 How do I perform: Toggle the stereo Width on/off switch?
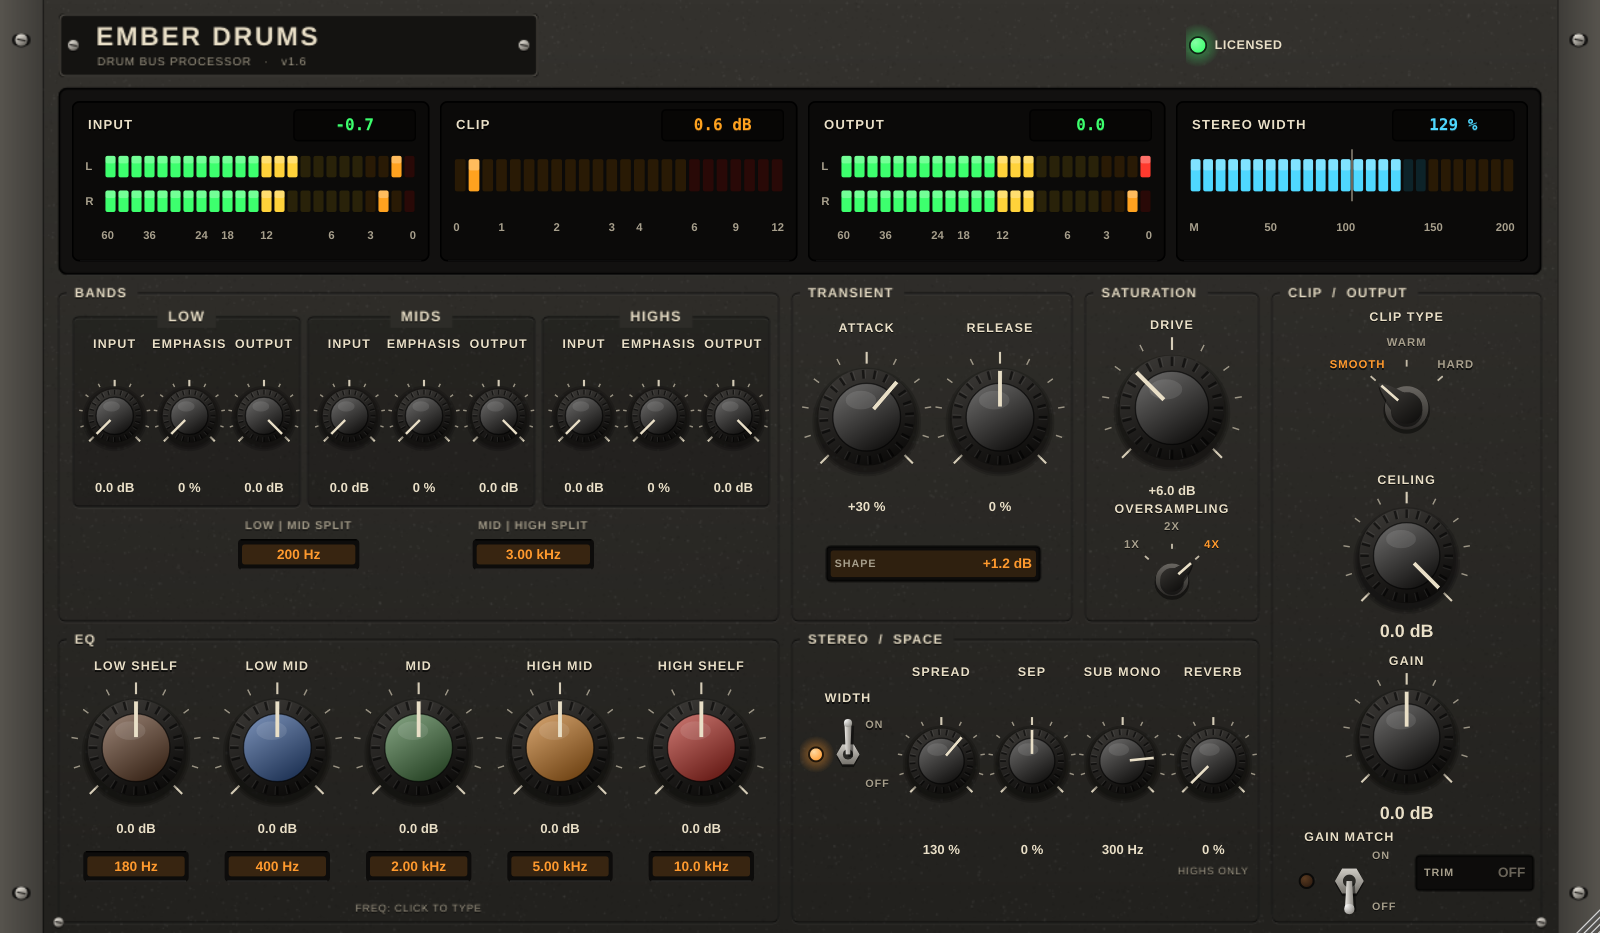pyautogui.click(x=848, y=743)
